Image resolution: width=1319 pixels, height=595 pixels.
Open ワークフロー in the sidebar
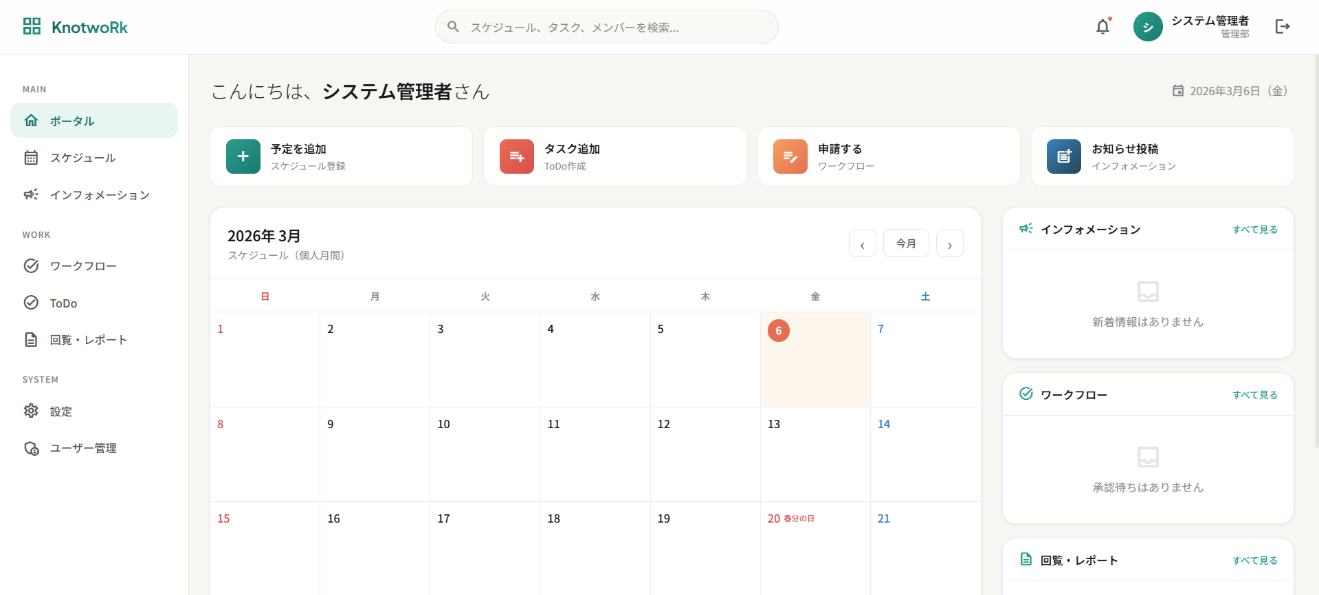[94, 266]
